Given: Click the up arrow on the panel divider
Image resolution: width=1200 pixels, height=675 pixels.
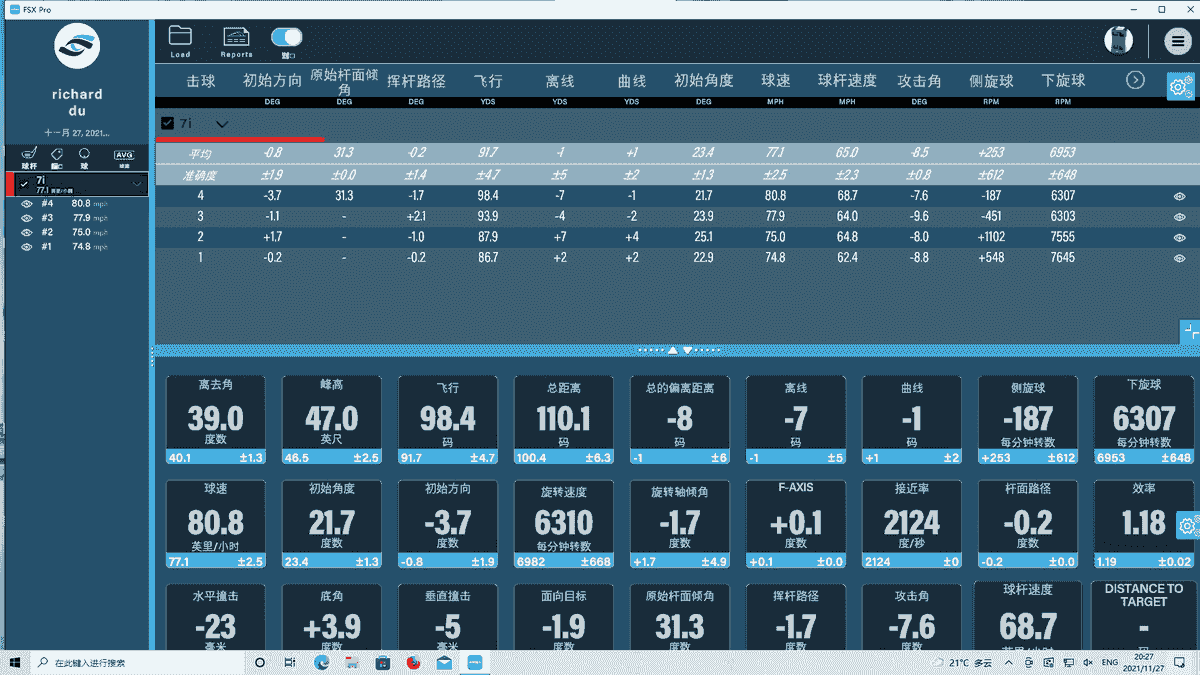Looking at the screenshot, I should (x=673, y=350).
